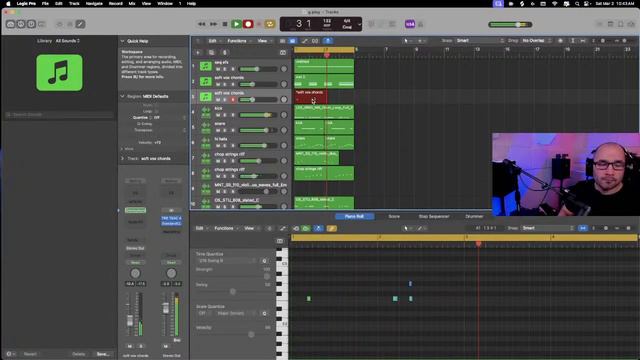640x360 pixels.
Task: Start playback with the green Play button
Action: coord(236,24)
